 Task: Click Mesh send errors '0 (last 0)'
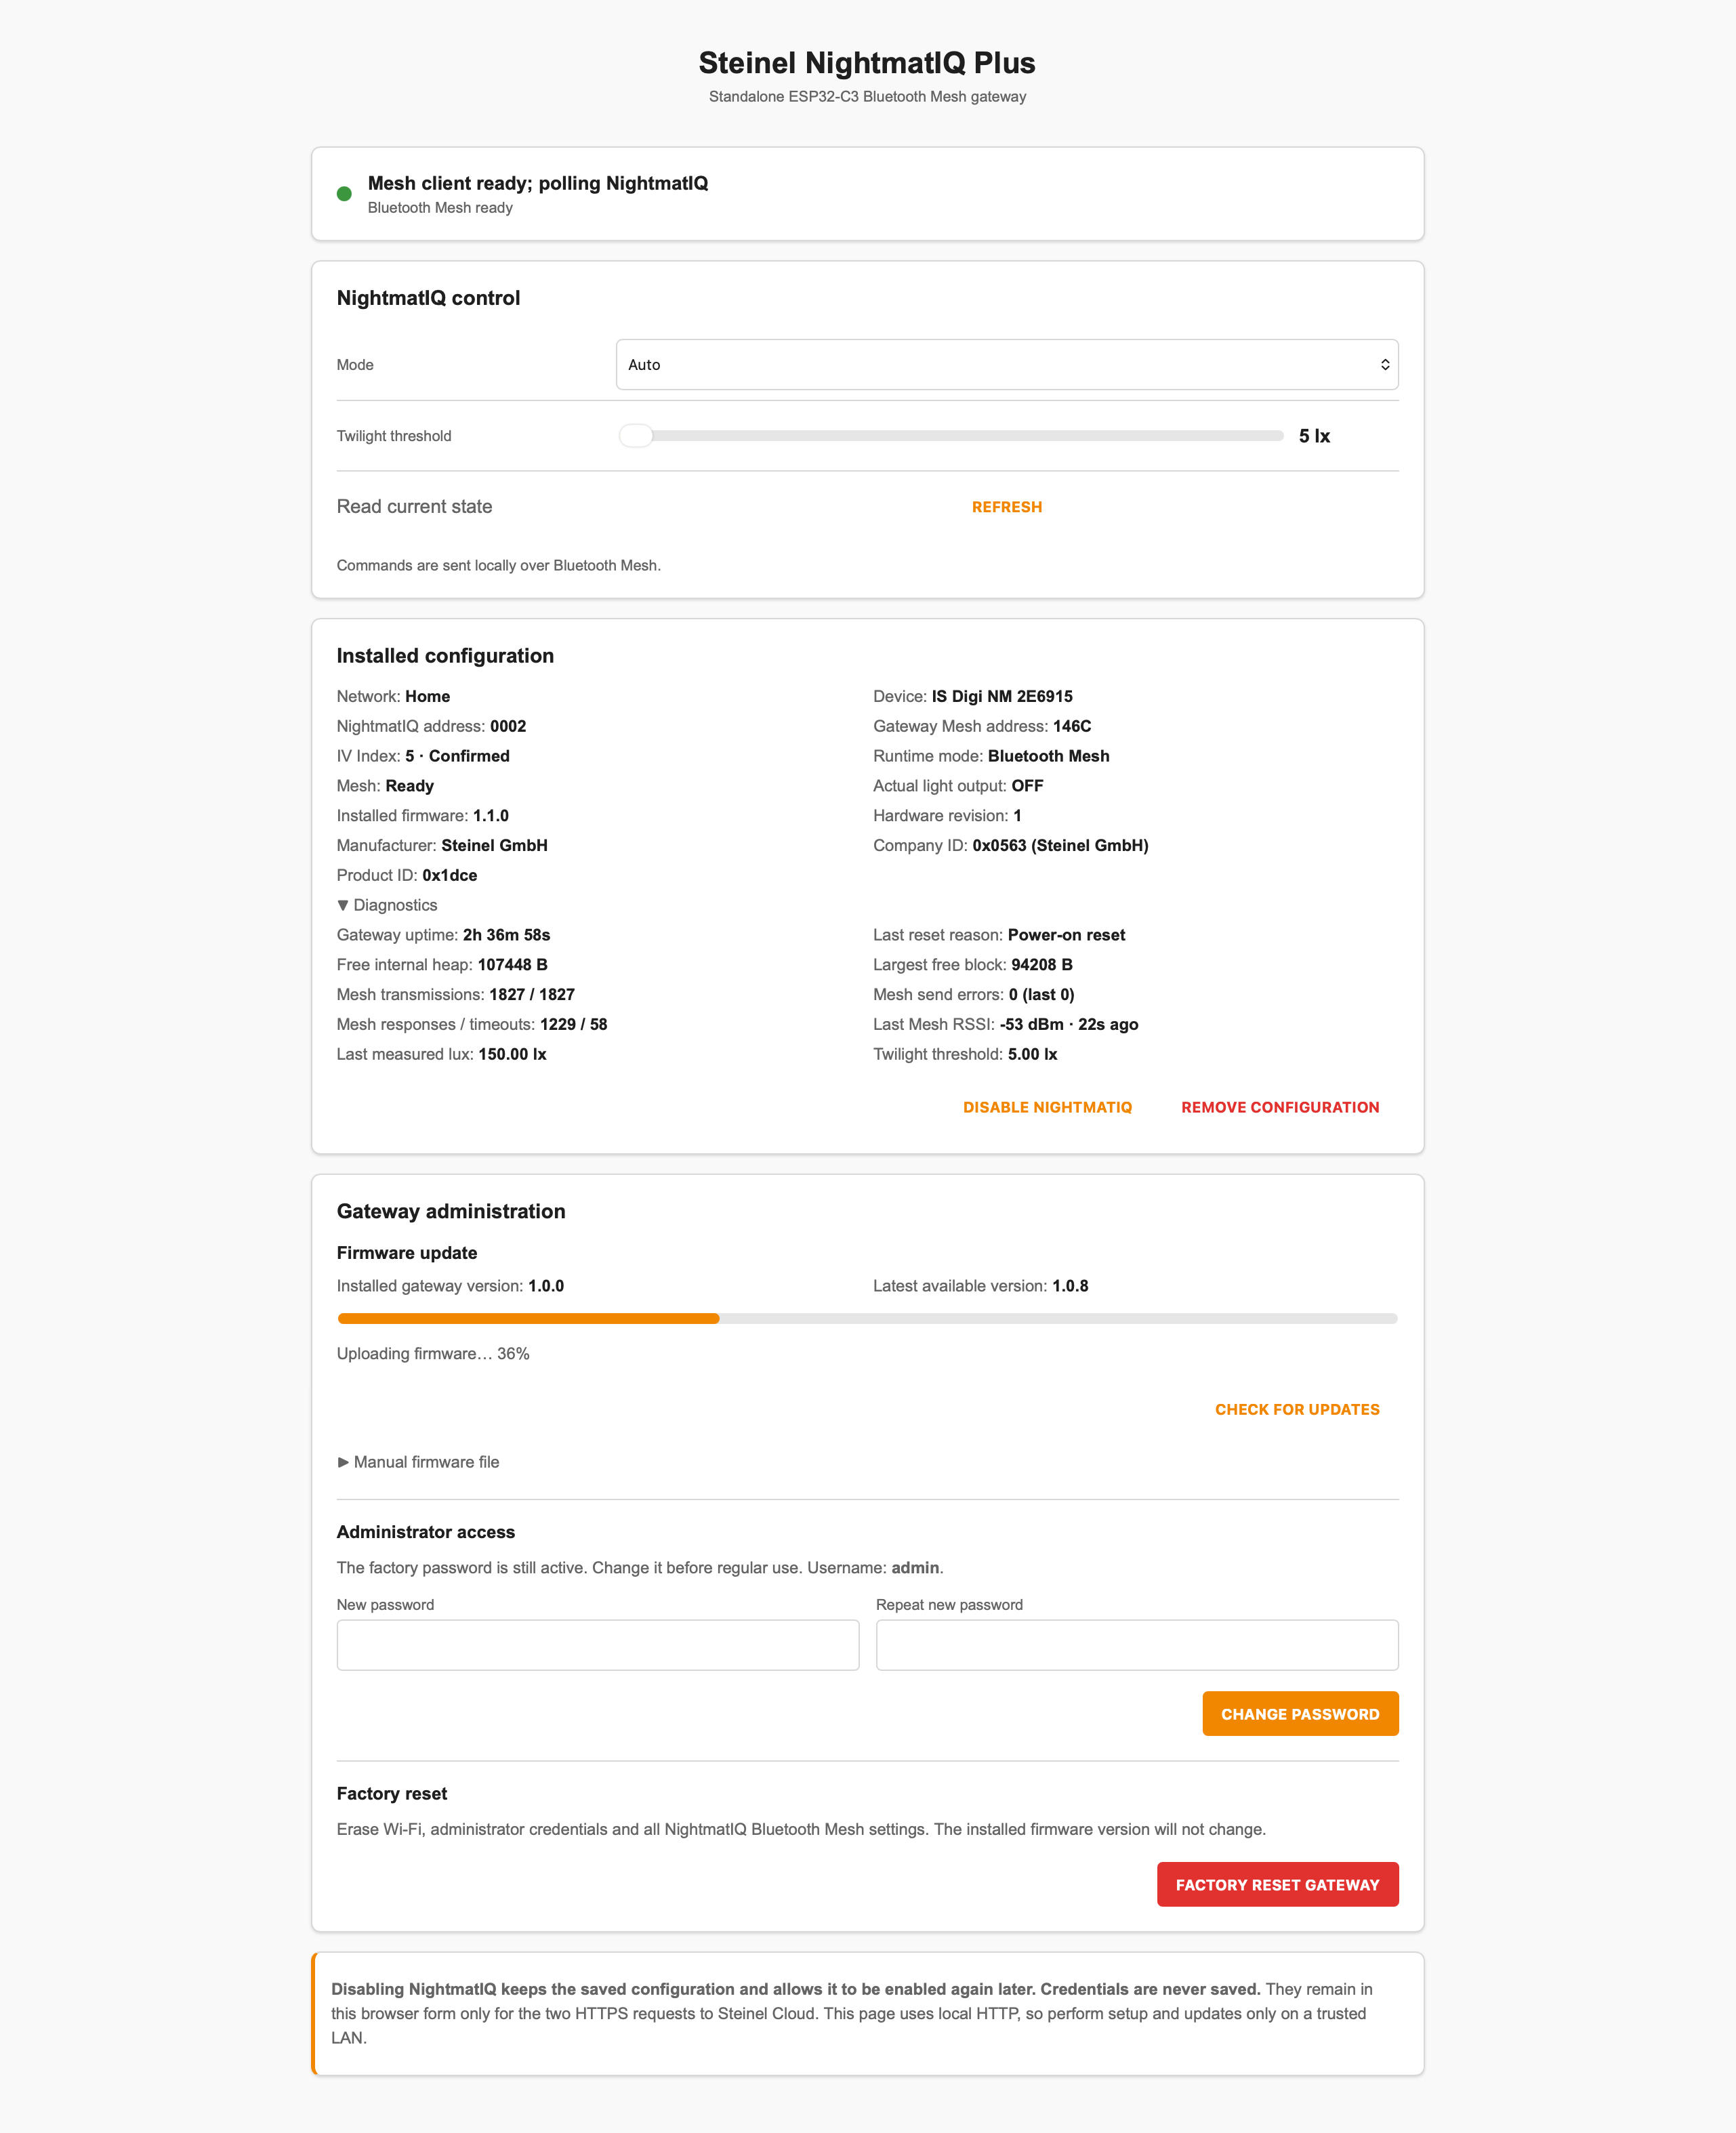point(1041,995)
